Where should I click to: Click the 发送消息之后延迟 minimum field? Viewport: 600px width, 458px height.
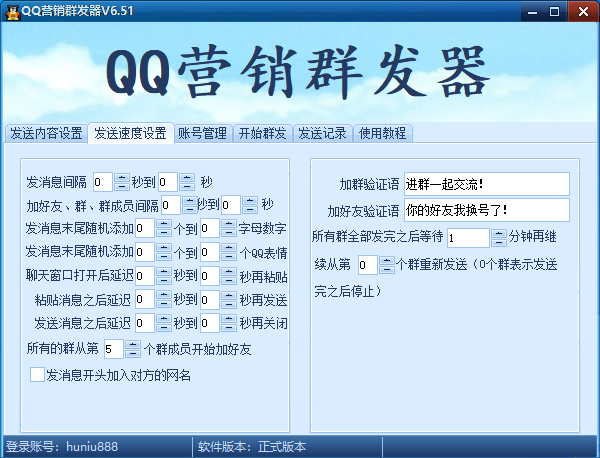tap(145, 323)
